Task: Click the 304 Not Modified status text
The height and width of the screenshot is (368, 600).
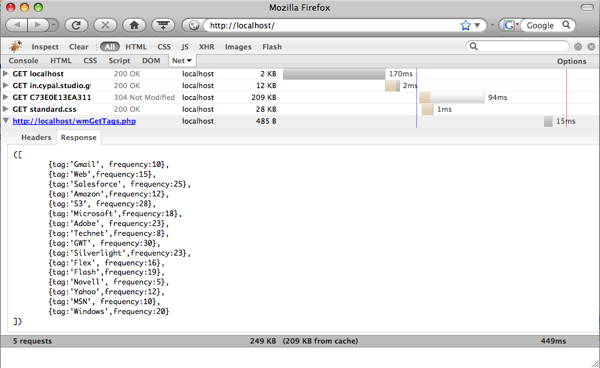Action: (144, 97)
